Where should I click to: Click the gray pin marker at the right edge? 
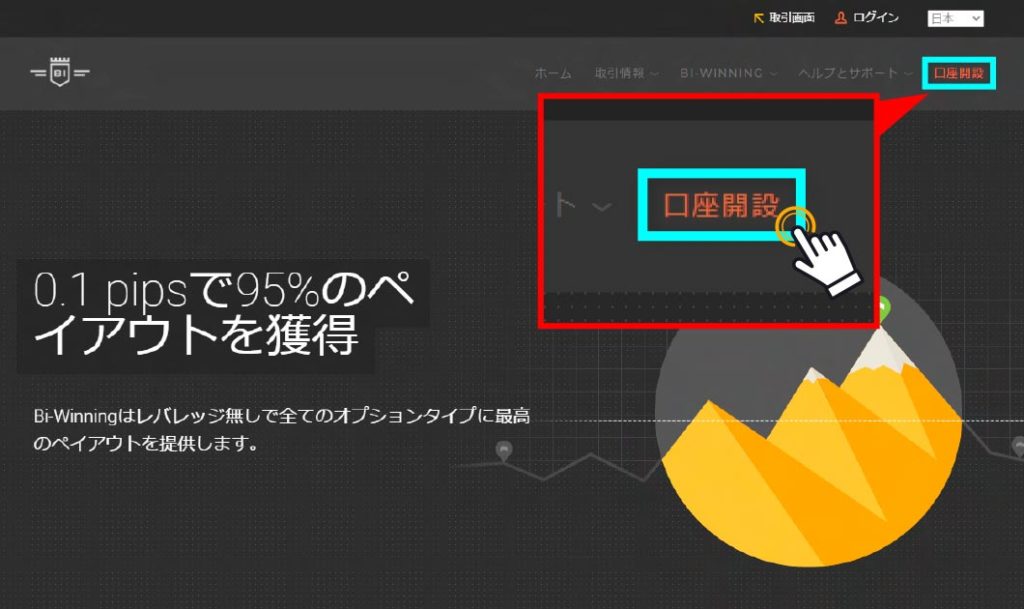pos(1016,445)
